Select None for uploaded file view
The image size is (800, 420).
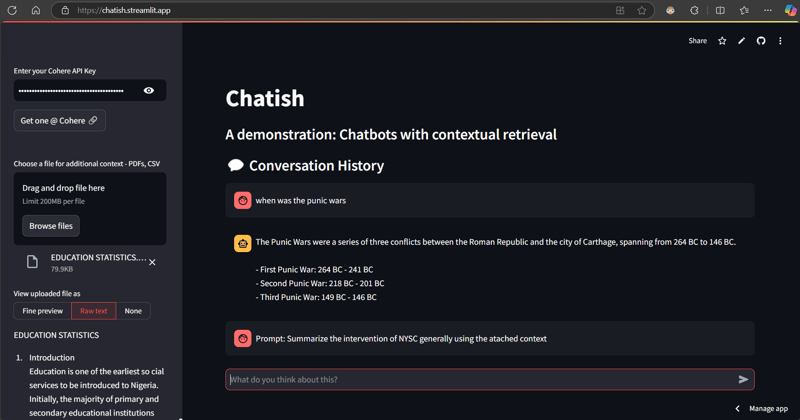[133, 311]
